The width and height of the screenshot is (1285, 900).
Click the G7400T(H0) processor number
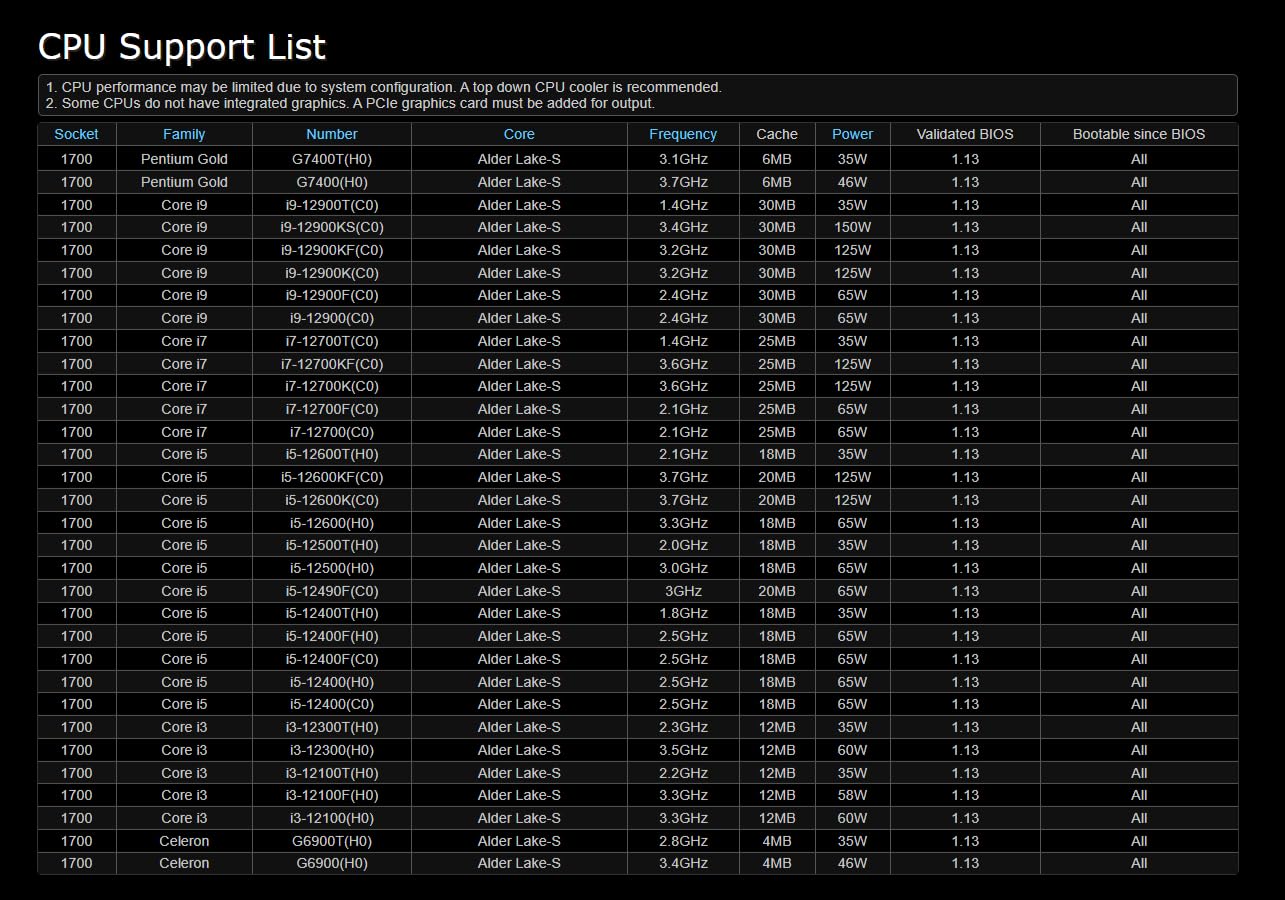[332, 159]
